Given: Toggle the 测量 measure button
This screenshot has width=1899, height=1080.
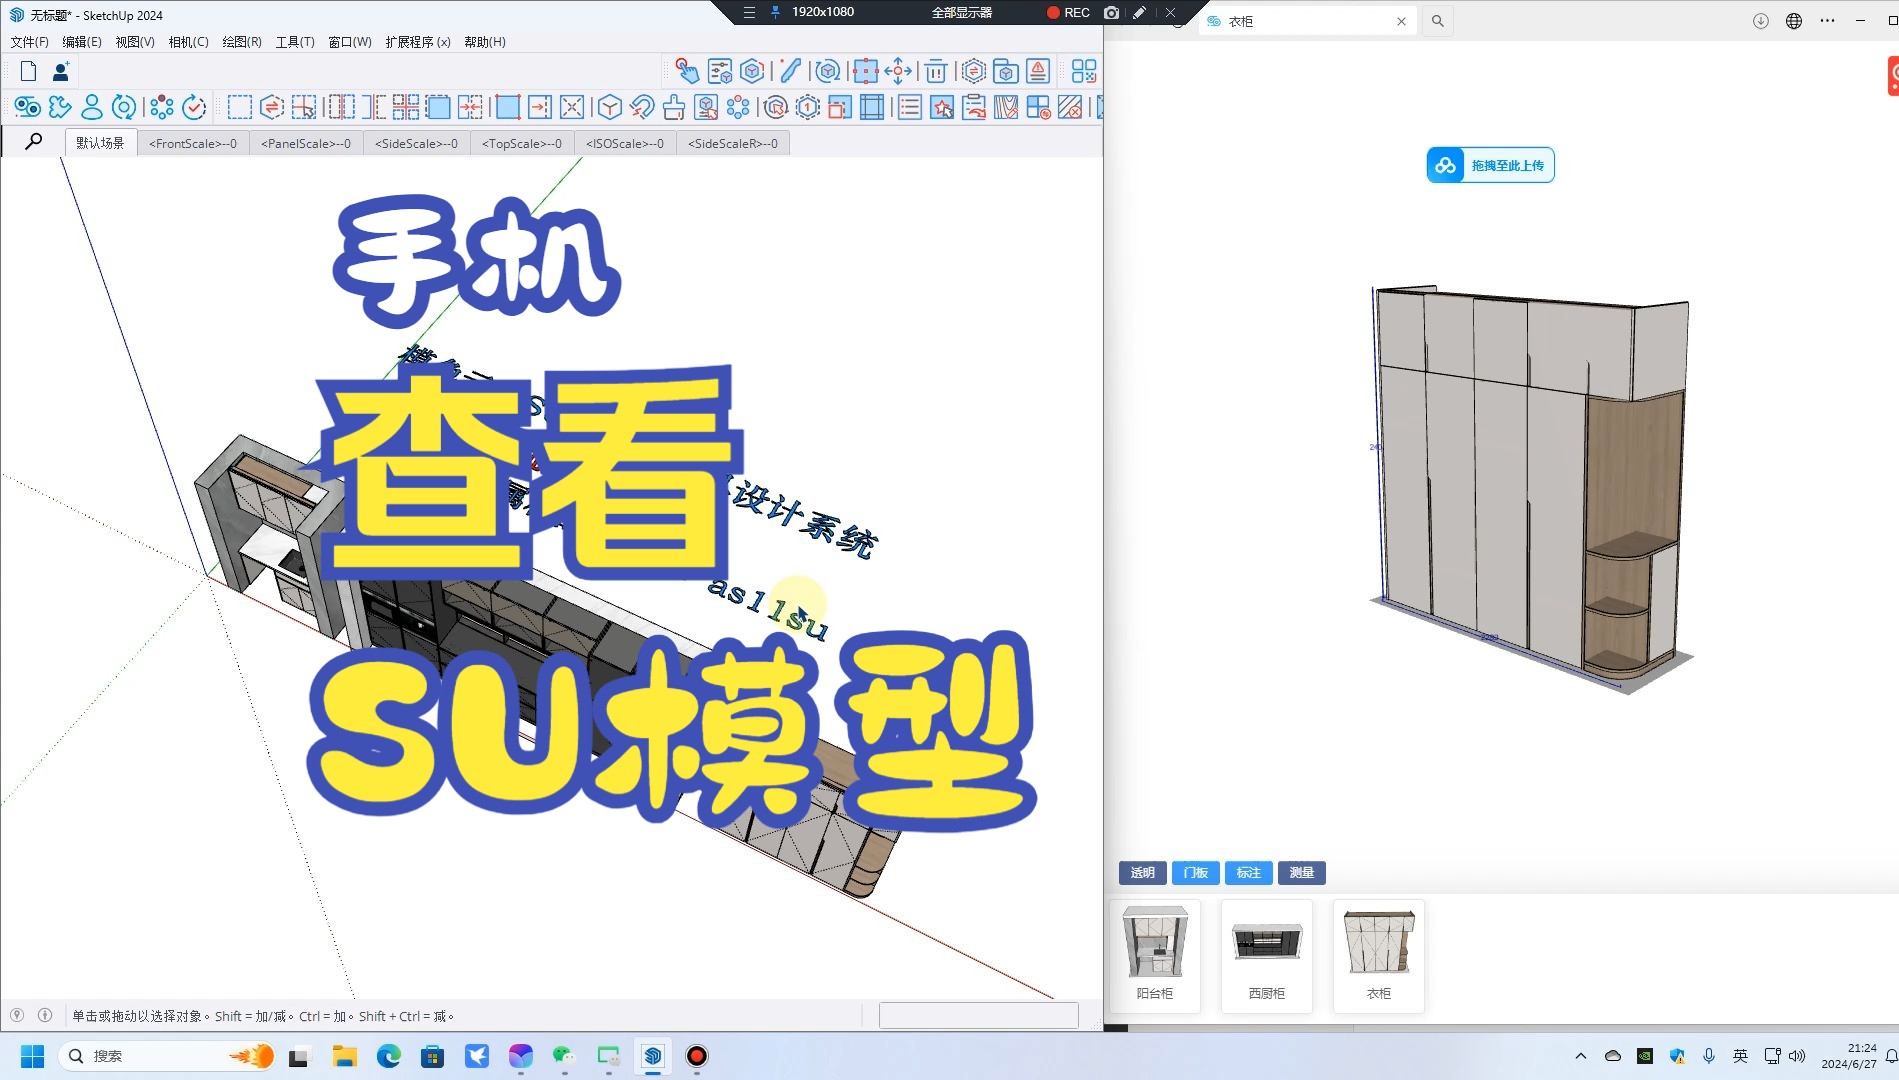Looking at the screenshot, I should pos(1301,873).
